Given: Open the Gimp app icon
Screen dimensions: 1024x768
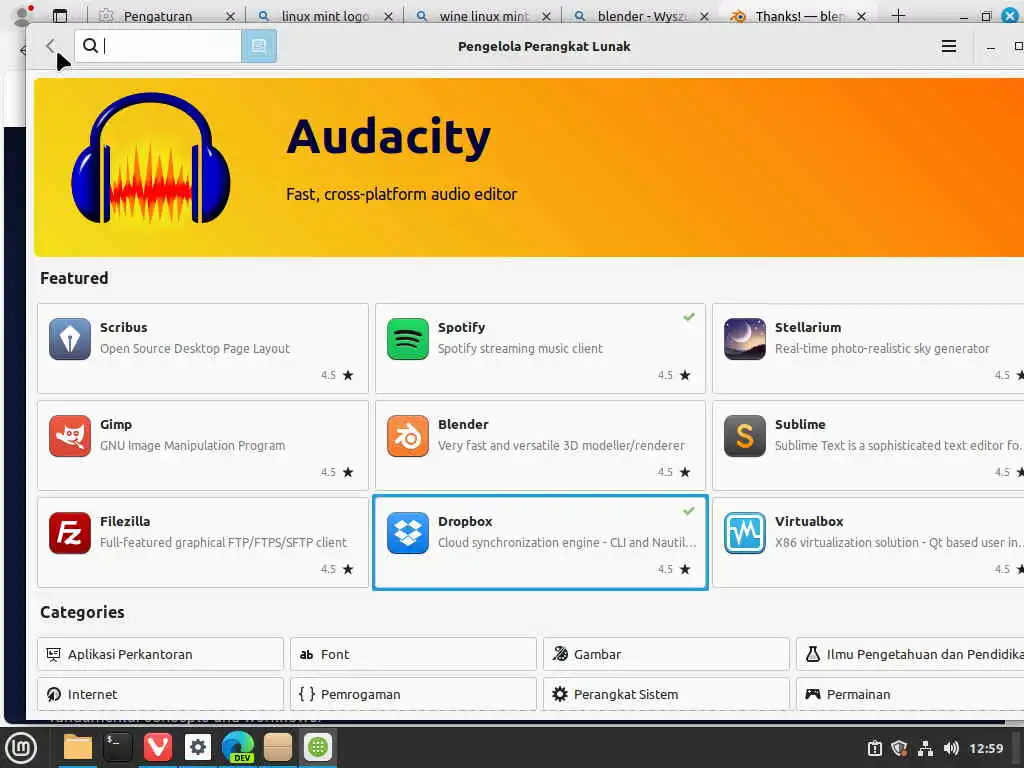Looking at the screenshot, I should pos(70,436).
